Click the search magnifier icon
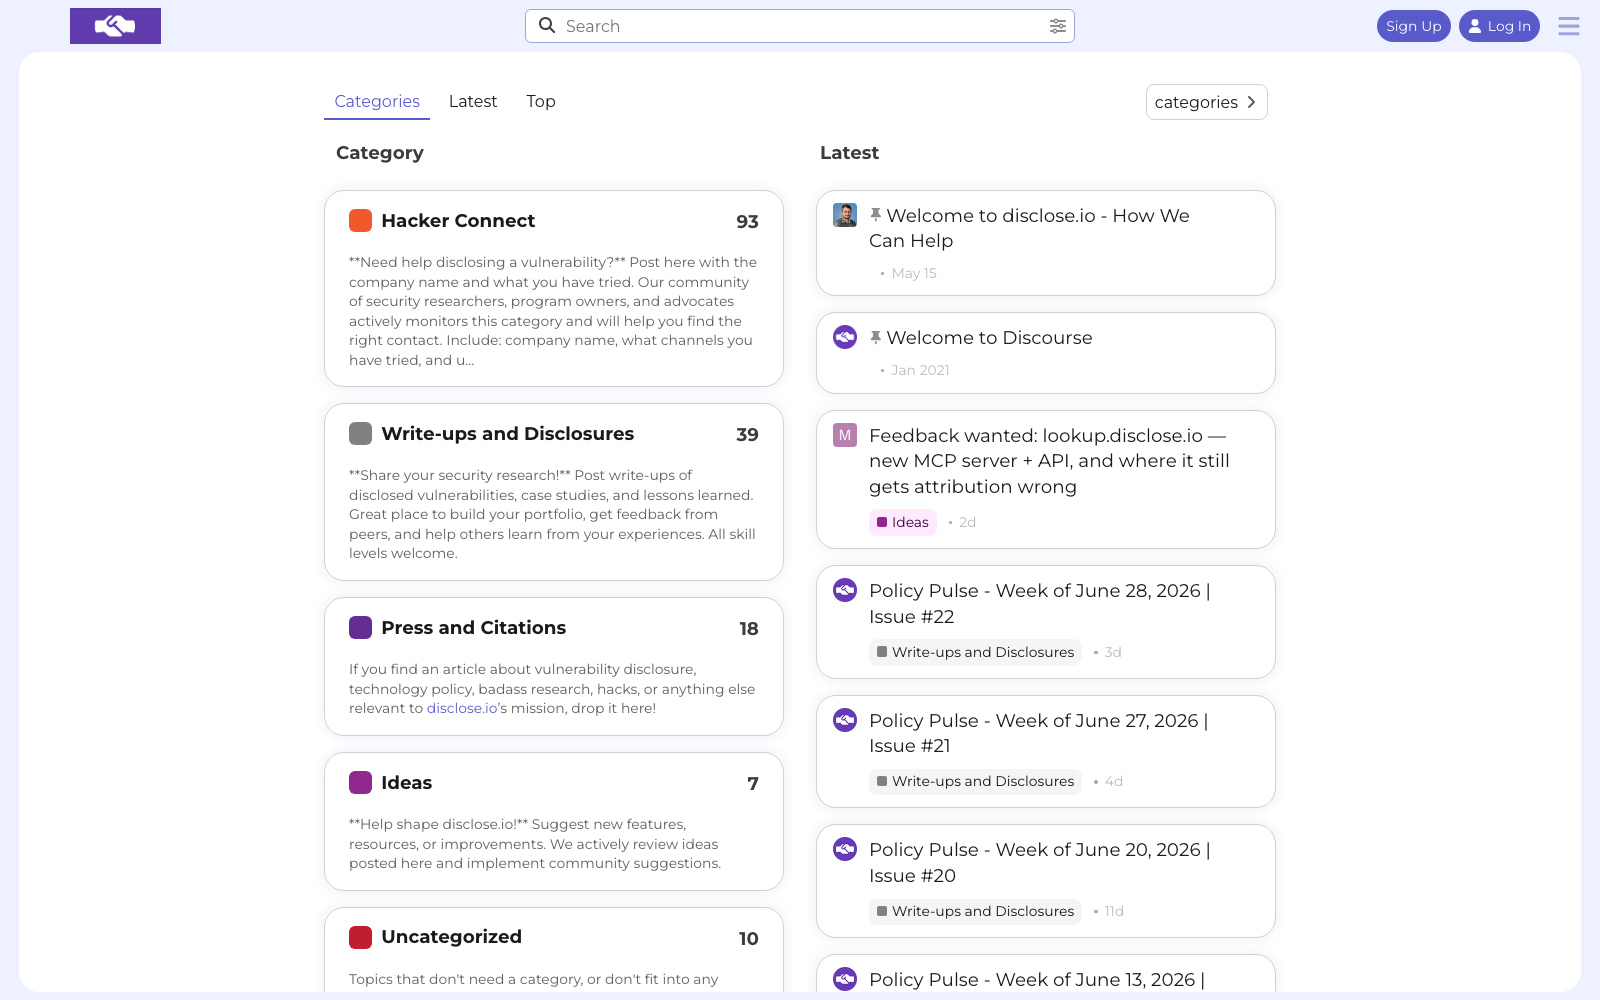This screenshot has height=1000, width=1600. (547, 25)
